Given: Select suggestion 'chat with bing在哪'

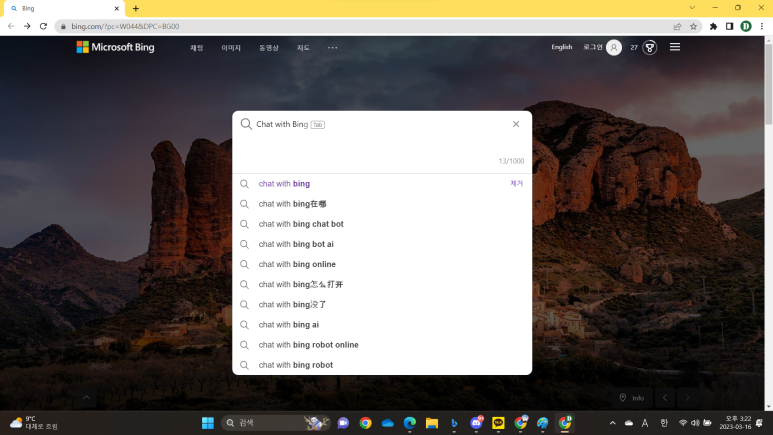Looking at the screenshot, I should click(x=382, y=204).
